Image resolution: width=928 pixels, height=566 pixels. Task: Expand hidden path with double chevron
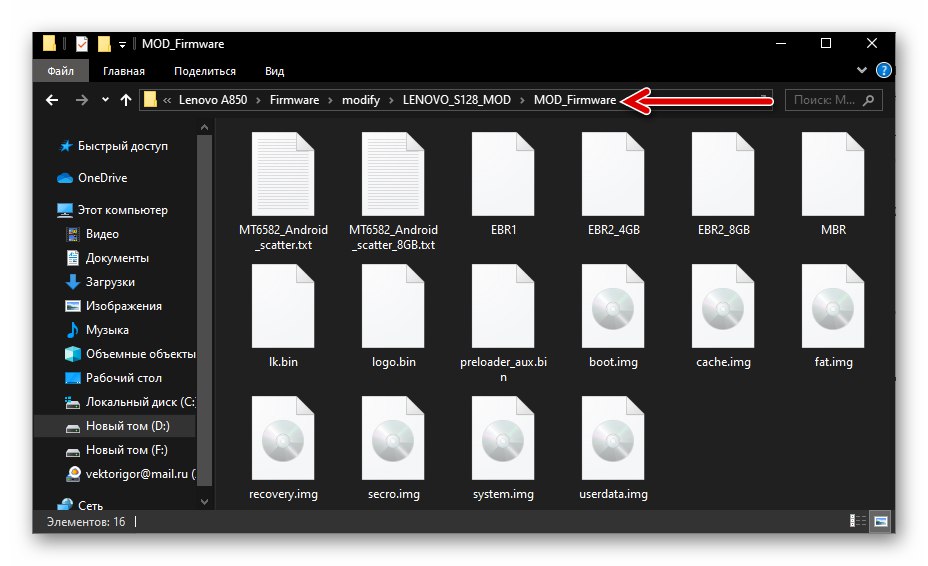click(167, 100)
